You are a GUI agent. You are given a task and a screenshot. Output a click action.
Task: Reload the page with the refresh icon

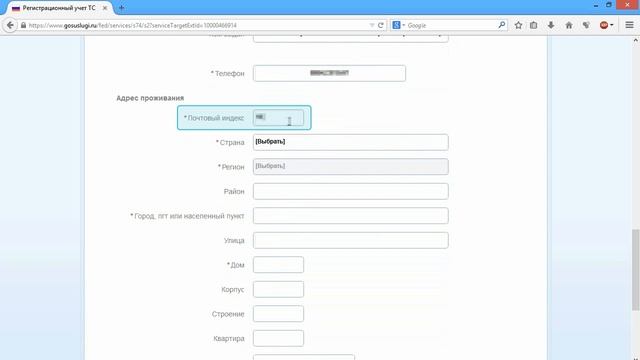pos(380,25)
